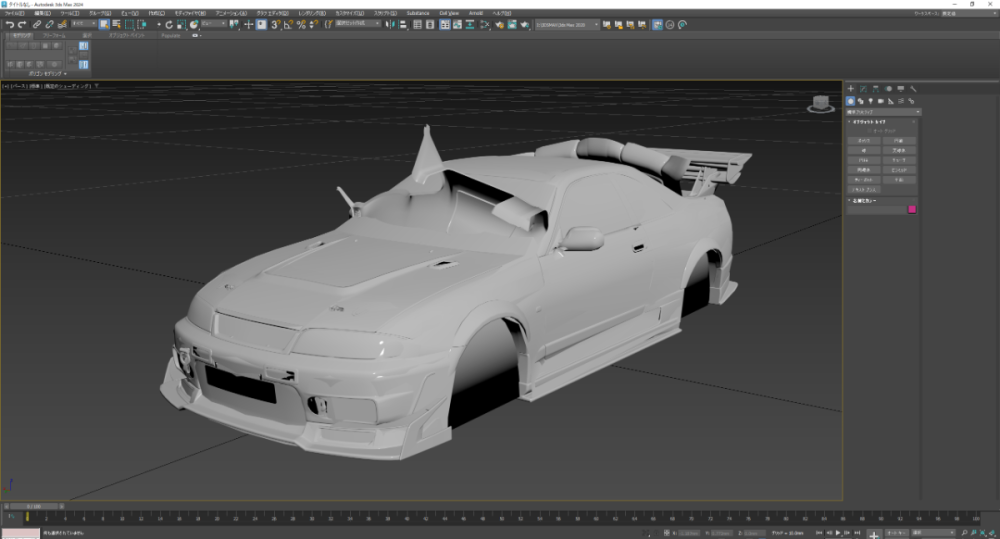The image size is (1000, 539).
Task: Click the ViewCube in viewport corner
Action: click(820, 103)
